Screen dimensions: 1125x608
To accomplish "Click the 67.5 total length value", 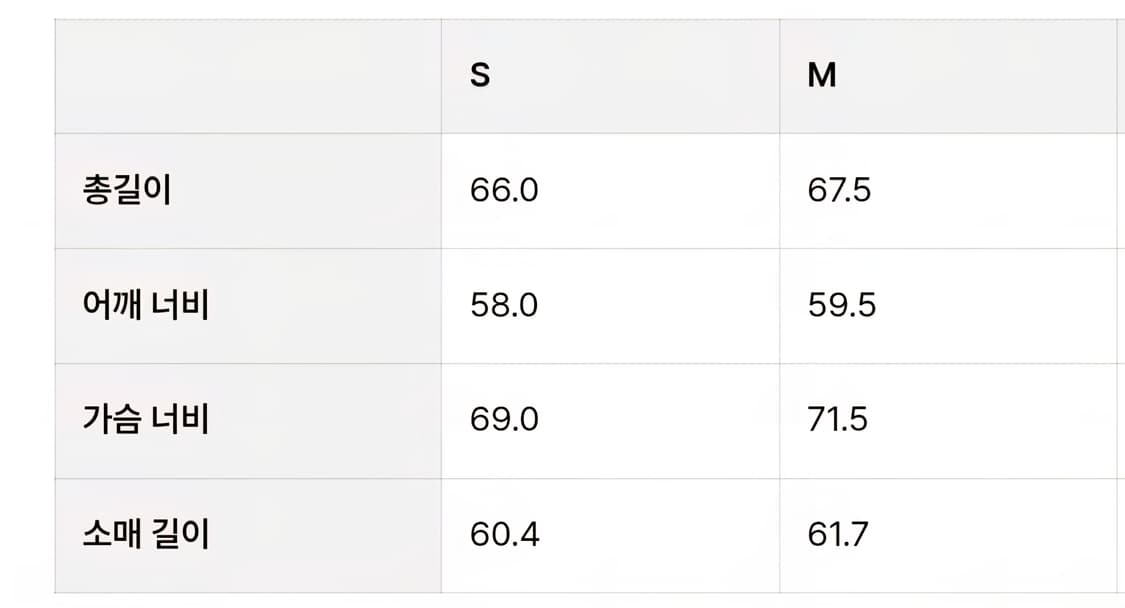I will [839, 190].
